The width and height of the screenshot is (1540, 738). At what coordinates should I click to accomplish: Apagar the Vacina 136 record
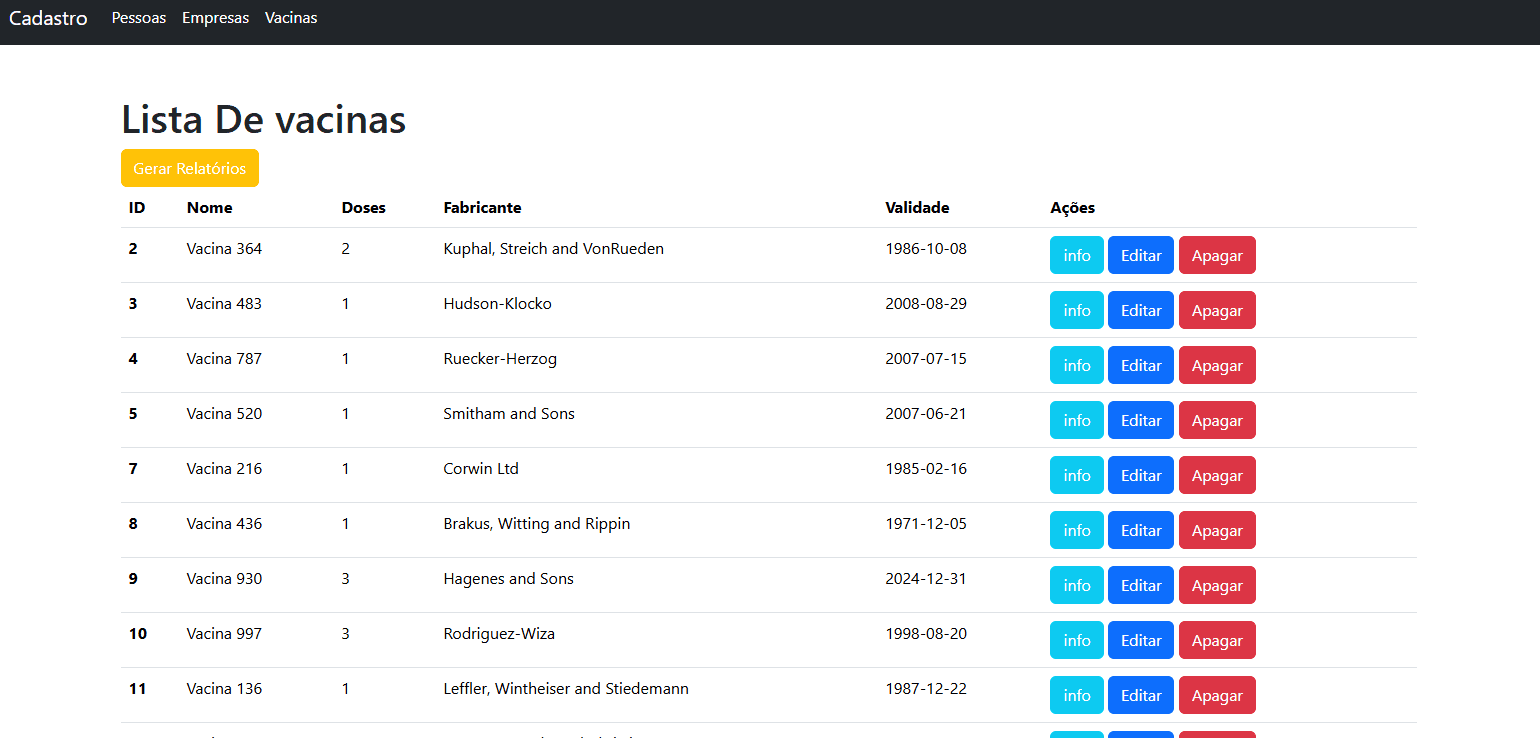tap(1217, 695)
